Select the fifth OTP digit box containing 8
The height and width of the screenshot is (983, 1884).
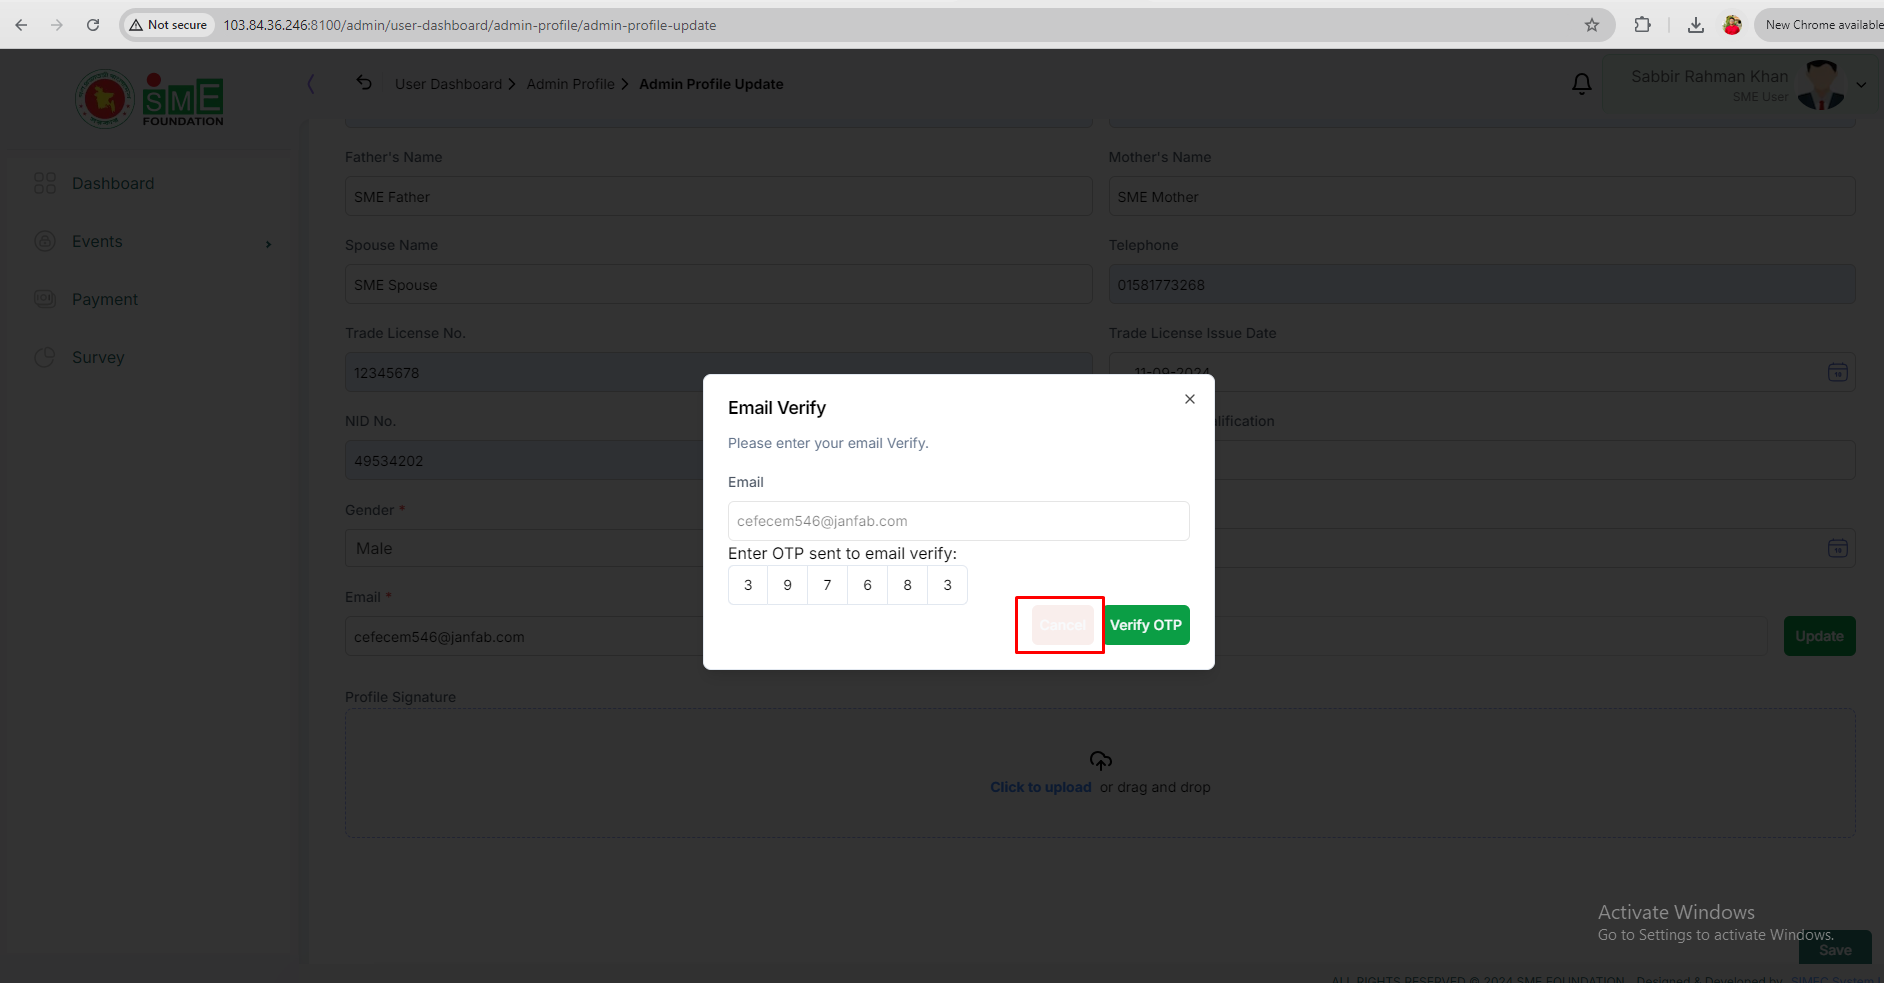click(908, 585)
